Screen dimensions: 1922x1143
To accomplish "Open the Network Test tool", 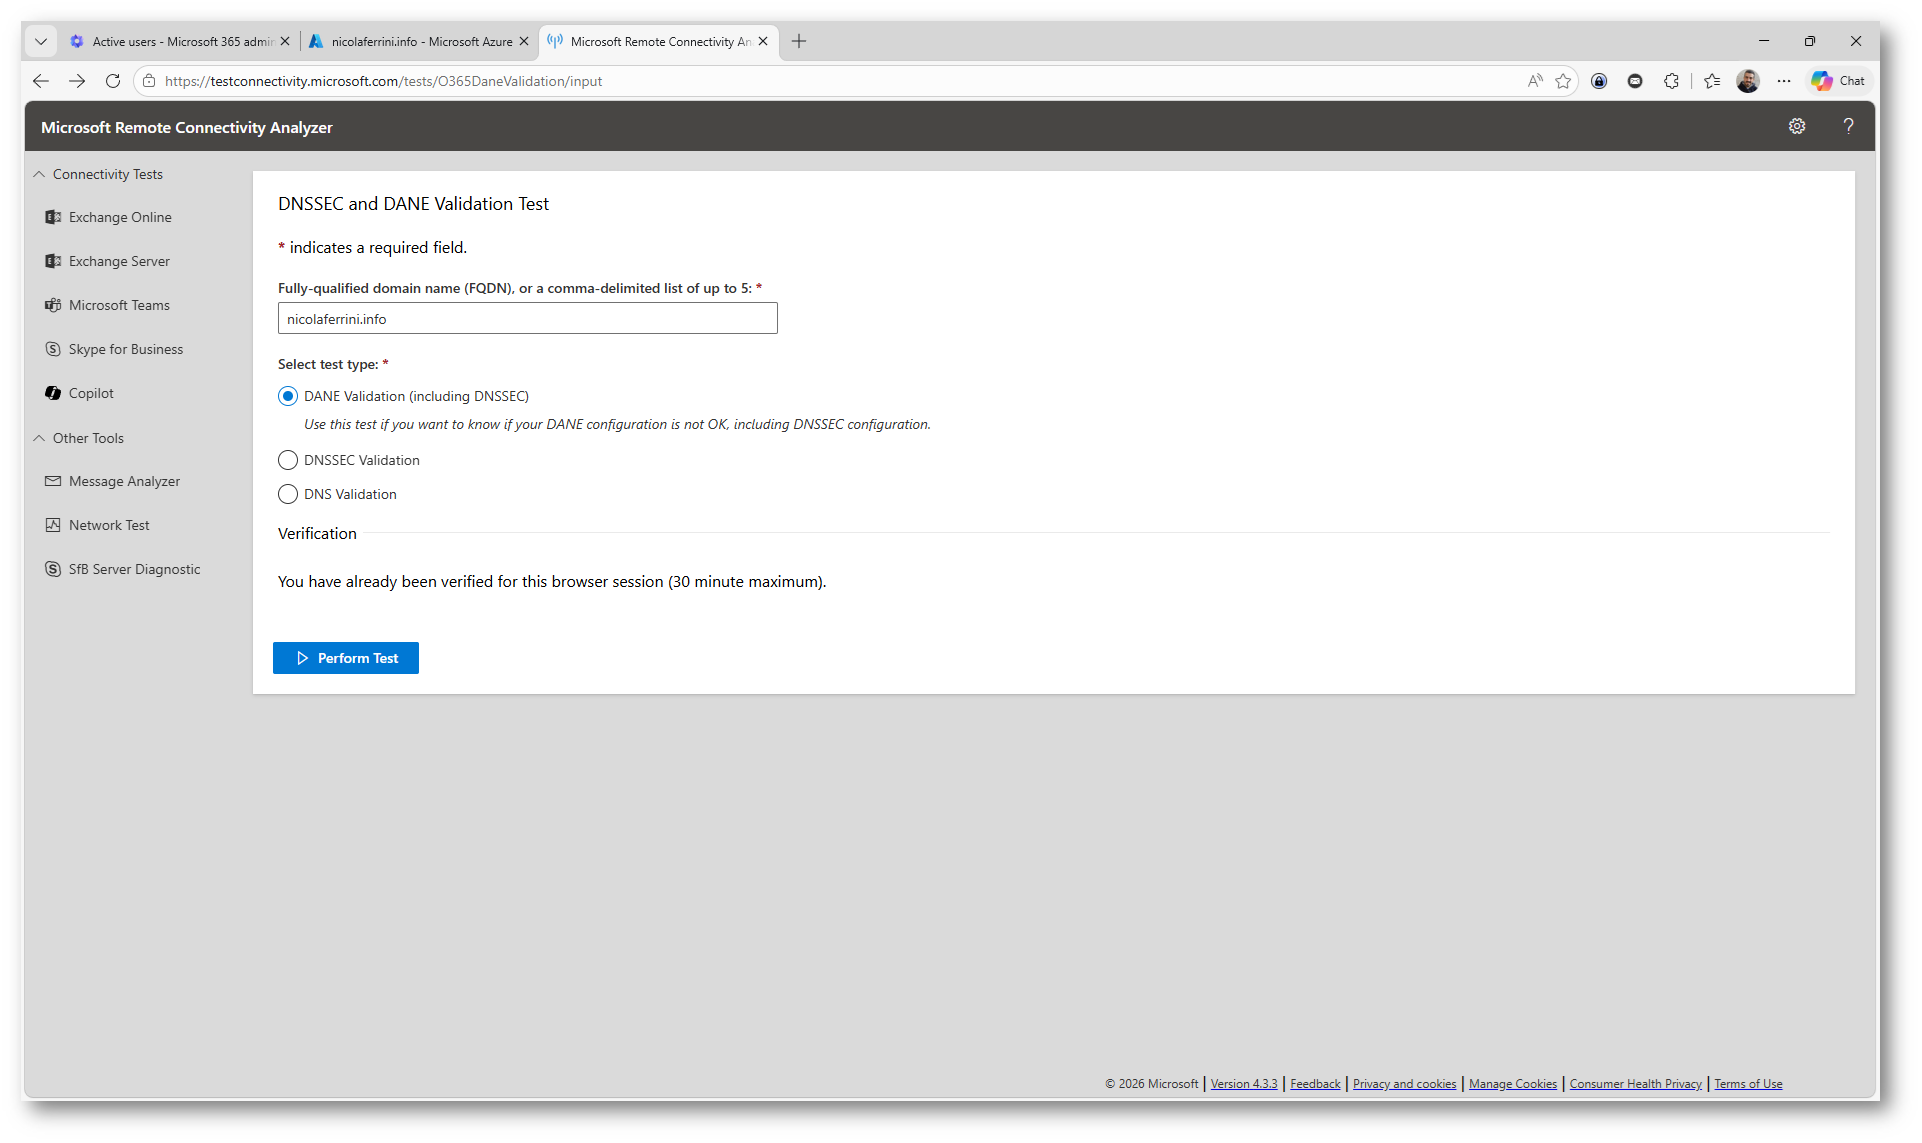I will 109,525.
